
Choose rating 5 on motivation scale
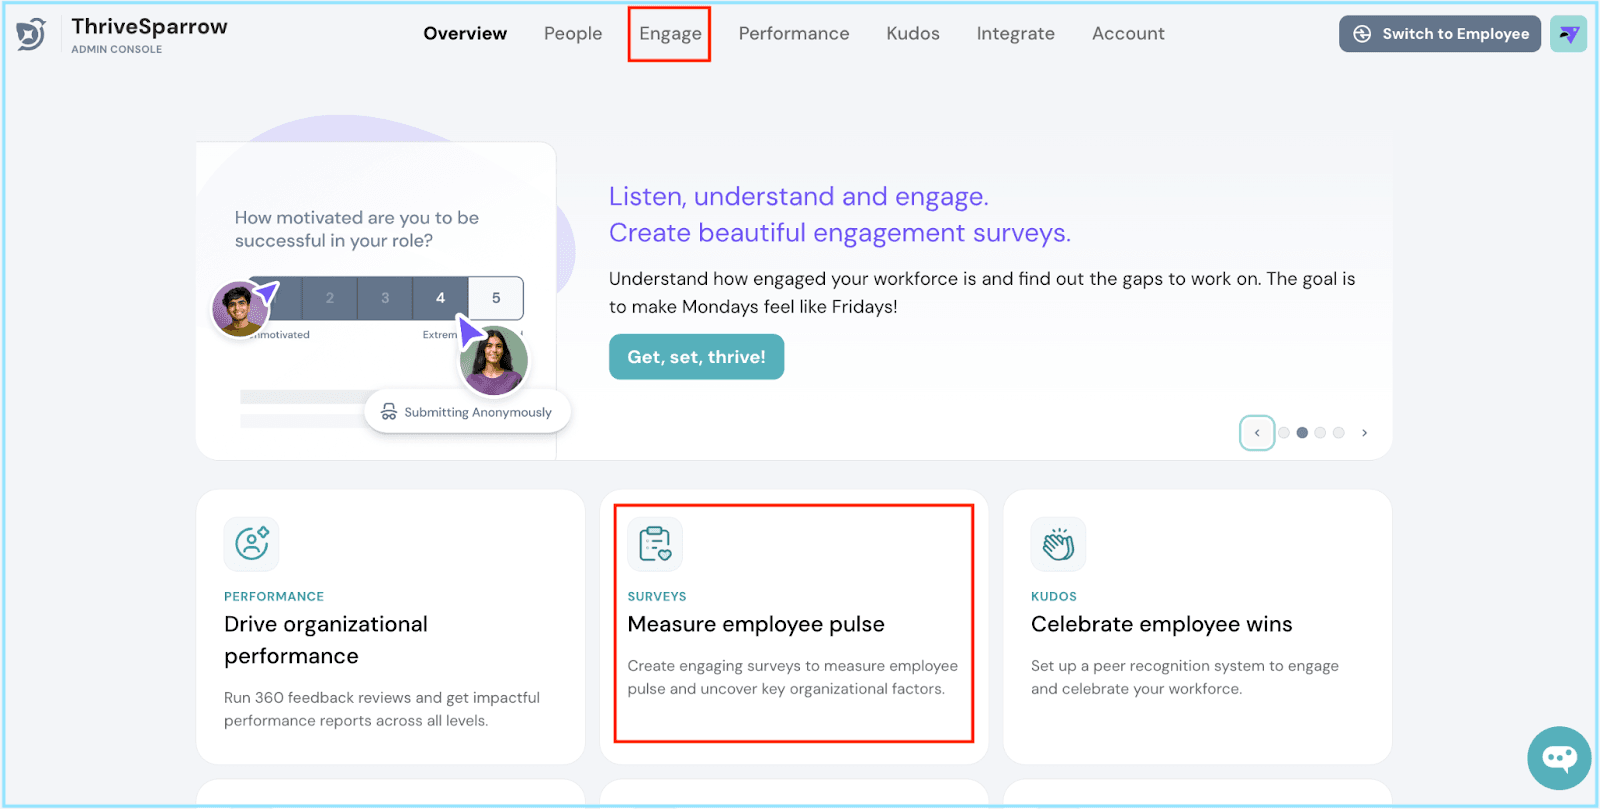coord(496,298)
